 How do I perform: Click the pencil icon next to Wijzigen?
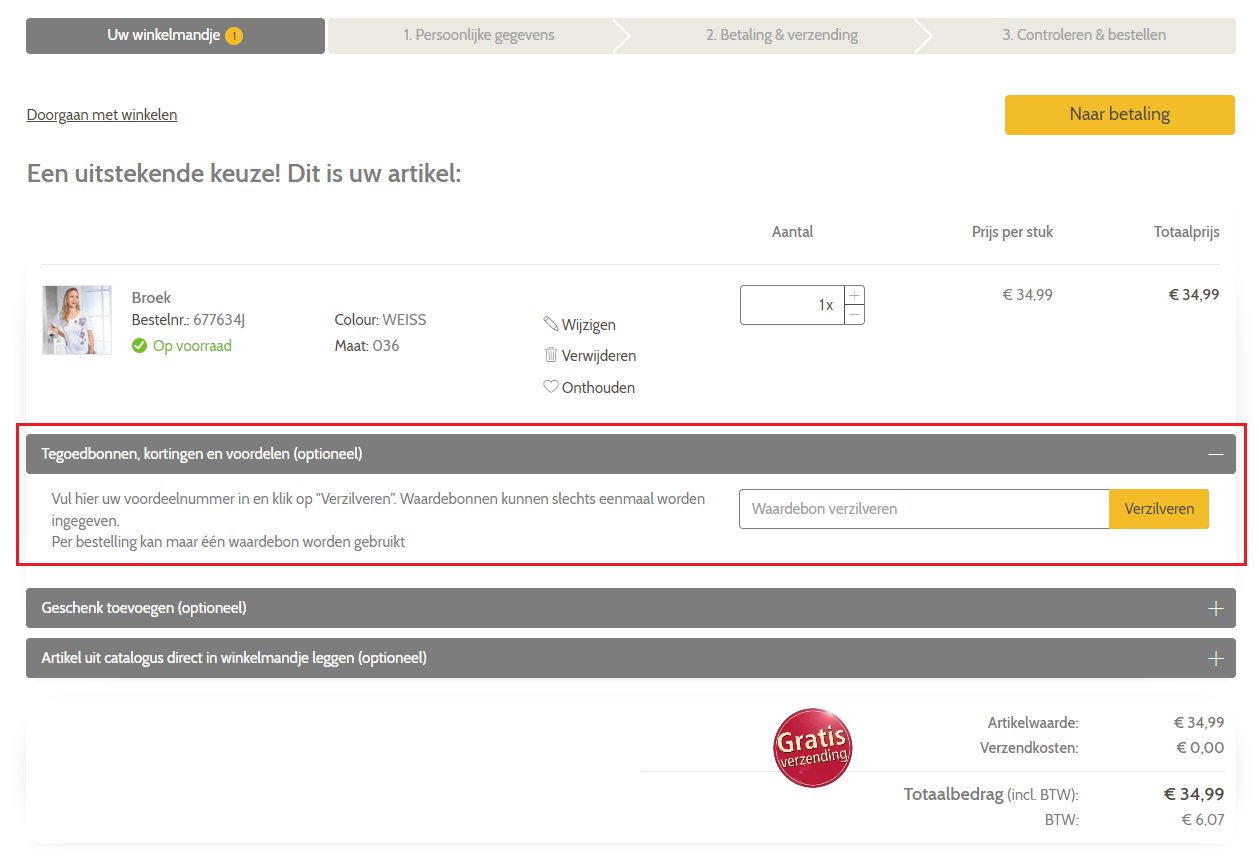550,324
